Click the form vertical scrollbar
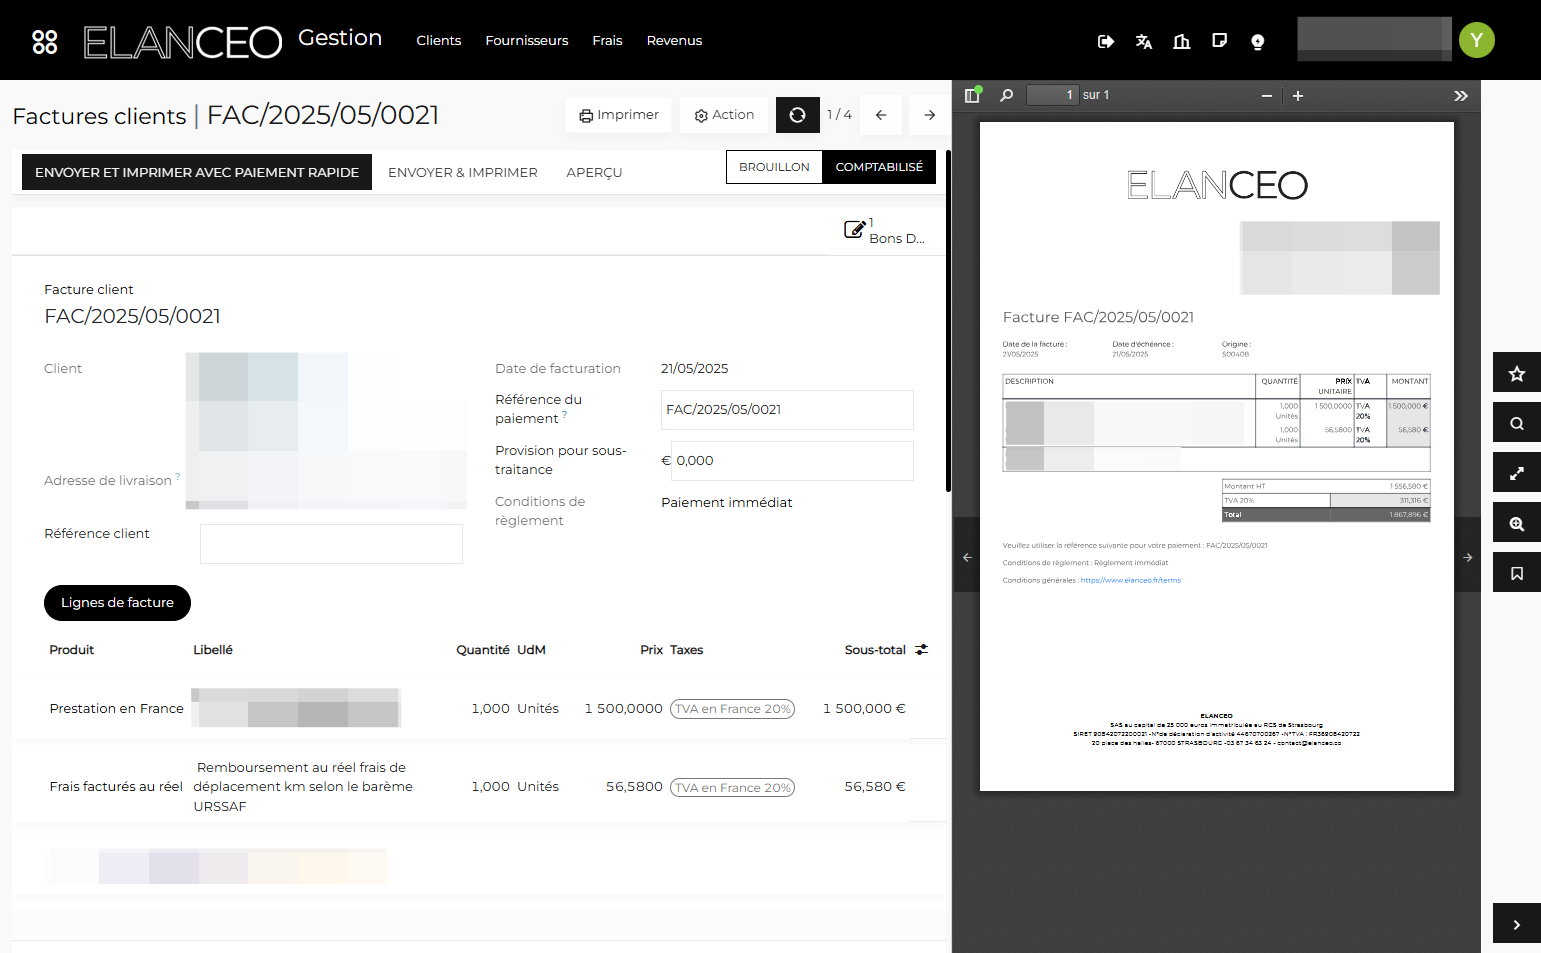The image size is (1541, 953). [x=948, y=320]
